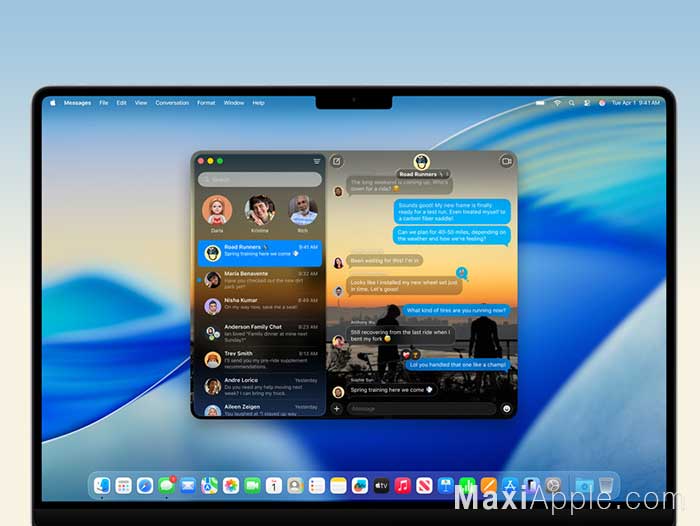The height and width of the screenshot is (526, 700).
Task: Click the message text input field
Action: tap(421, 409)
